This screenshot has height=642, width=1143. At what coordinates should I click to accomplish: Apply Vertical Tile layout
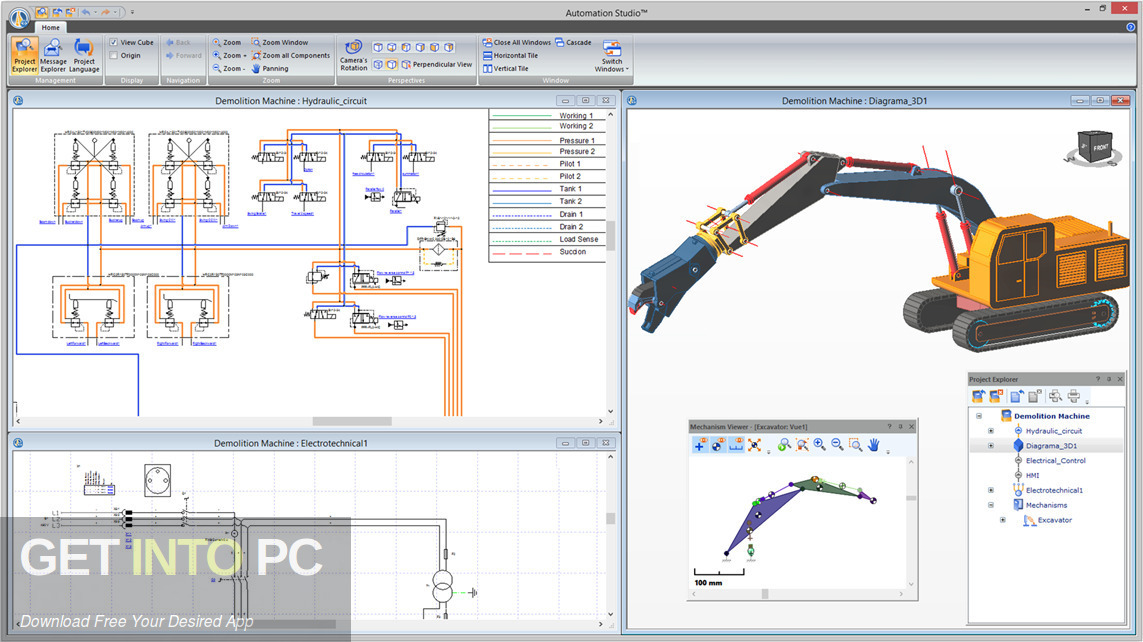tap(505, 68)
